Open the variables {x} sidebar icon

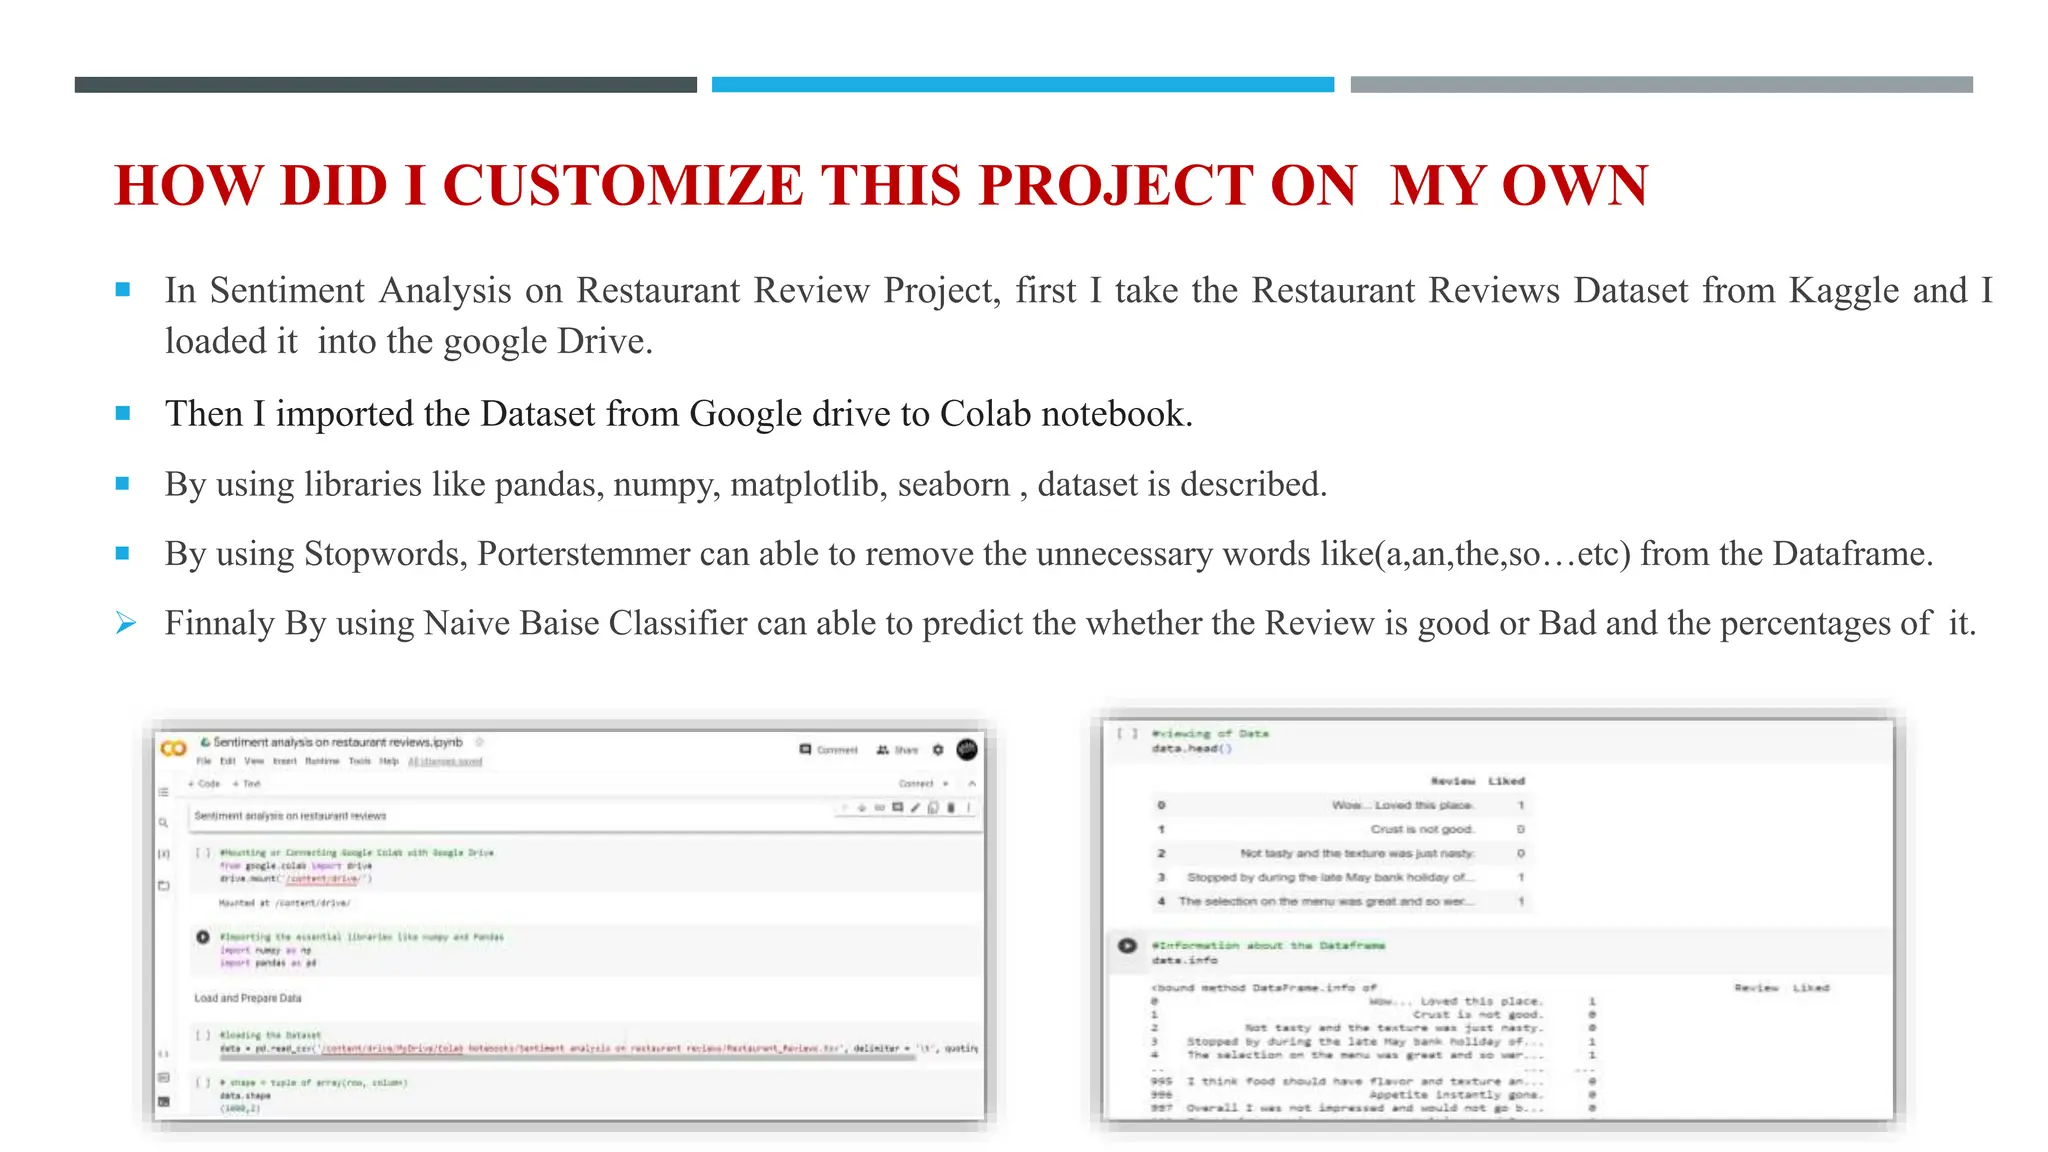(164, 854)
